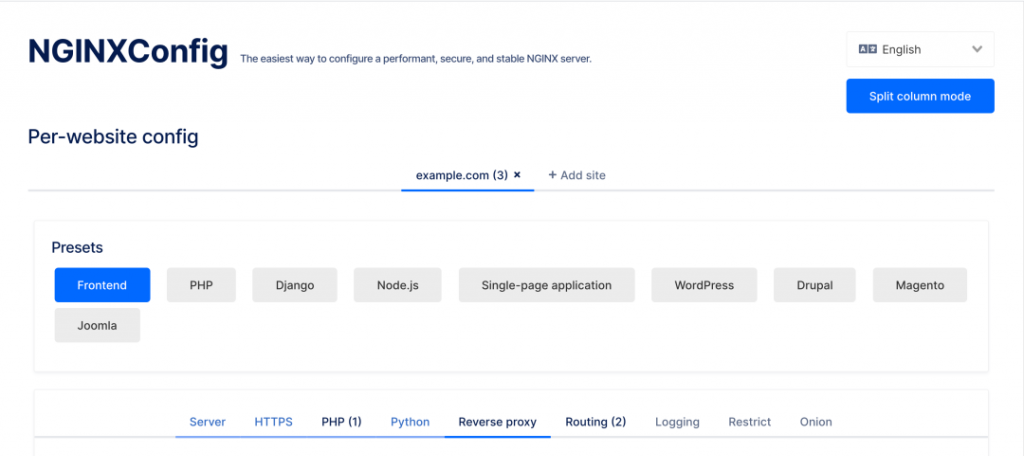Switch to the Server tab
Image resolution: width=1024 pixels, height=456 pixels.
pos(208,422)
